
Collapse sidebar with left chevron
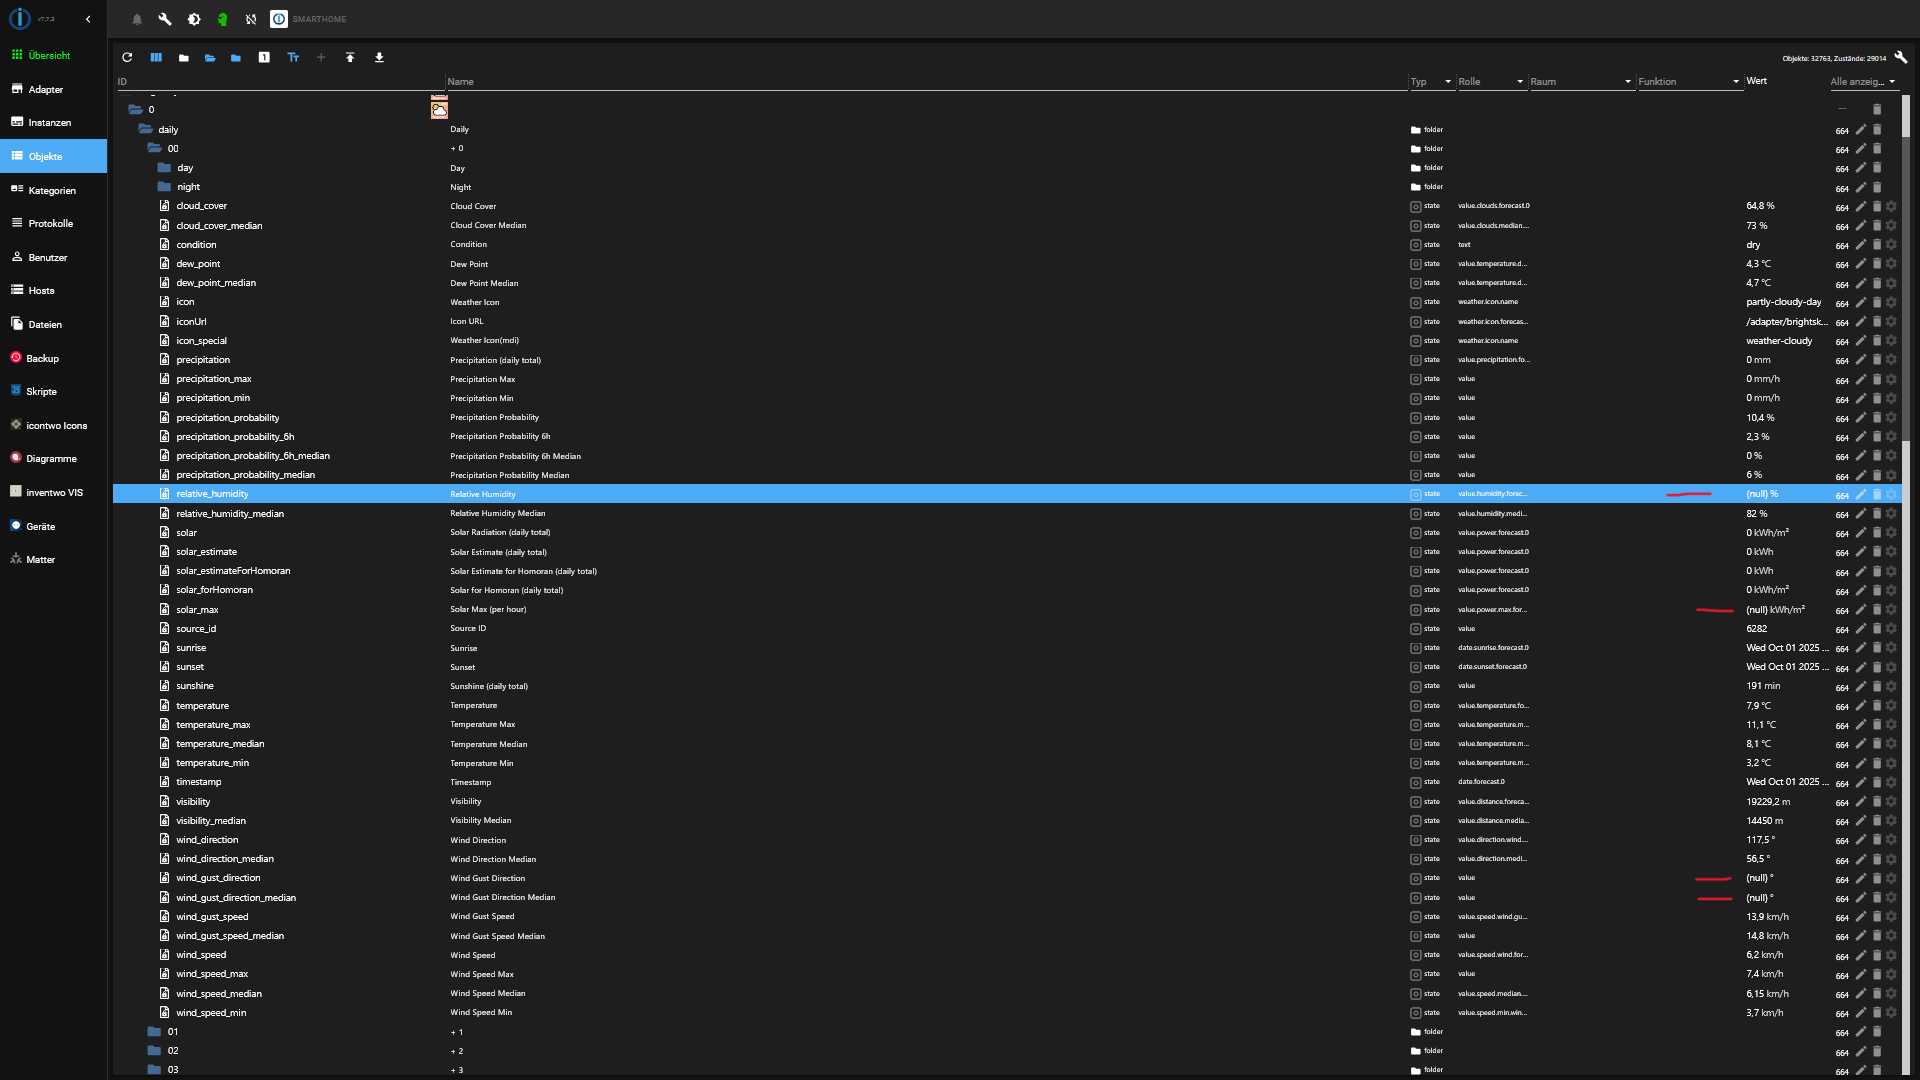point(88,19)
